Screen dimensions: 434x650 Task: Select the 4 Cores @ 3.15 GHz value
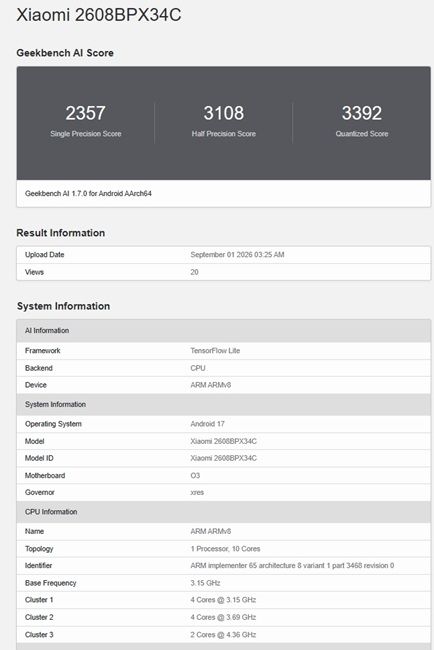click(x=223, y=600)
